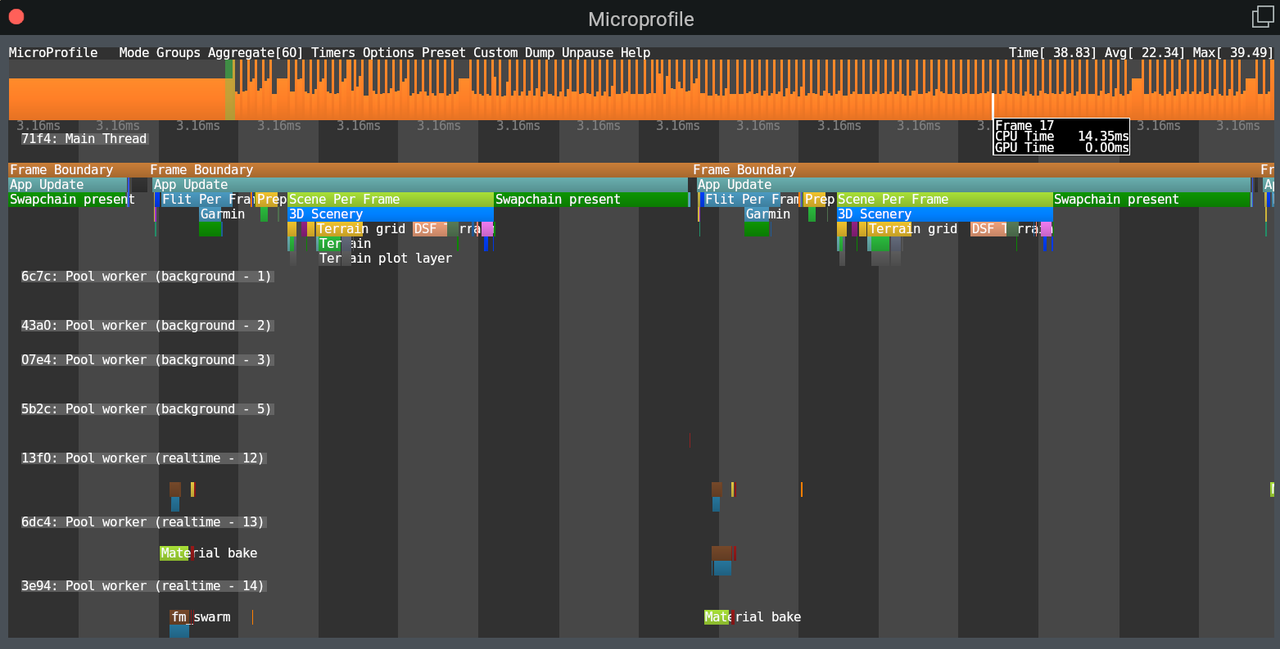Click the Time[ 38.83] value
Screen dimensions: 1280x649
(1053, 53)
